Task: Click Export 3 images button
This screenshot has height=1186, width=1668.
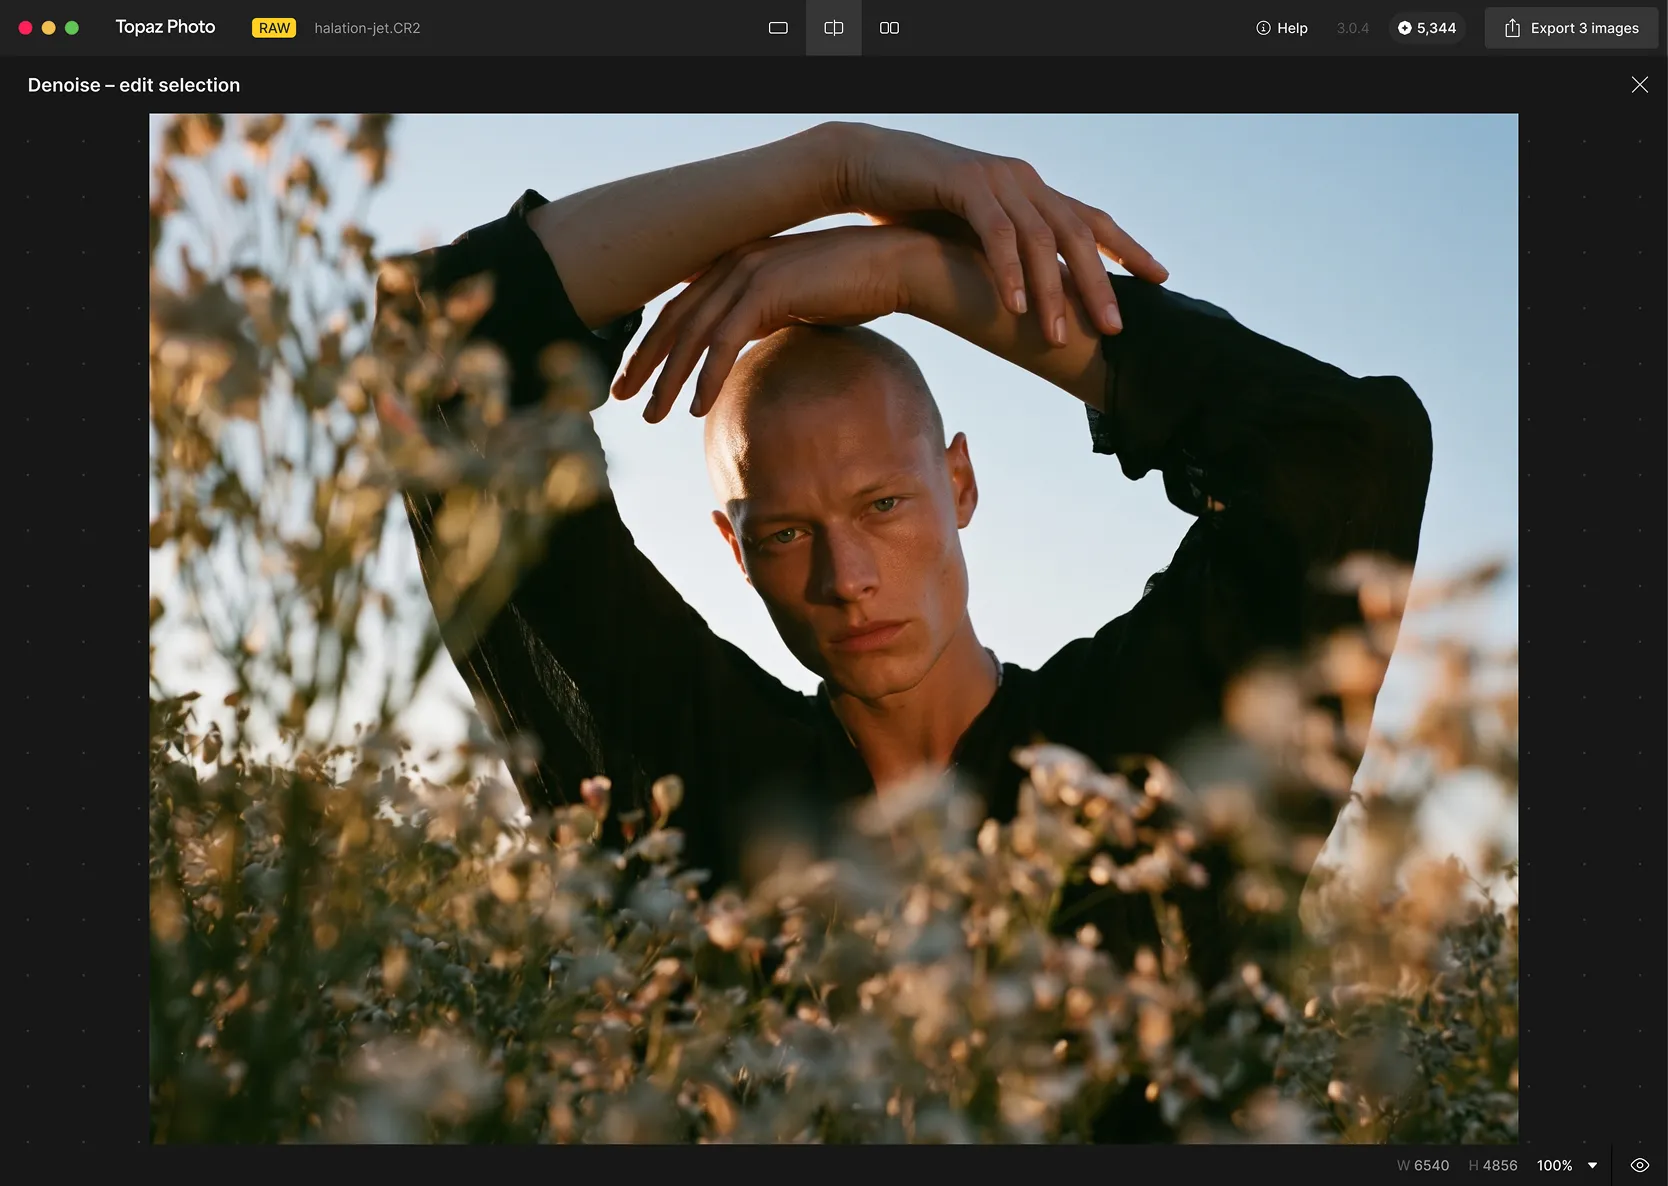Action: [x=1571, y=28]
